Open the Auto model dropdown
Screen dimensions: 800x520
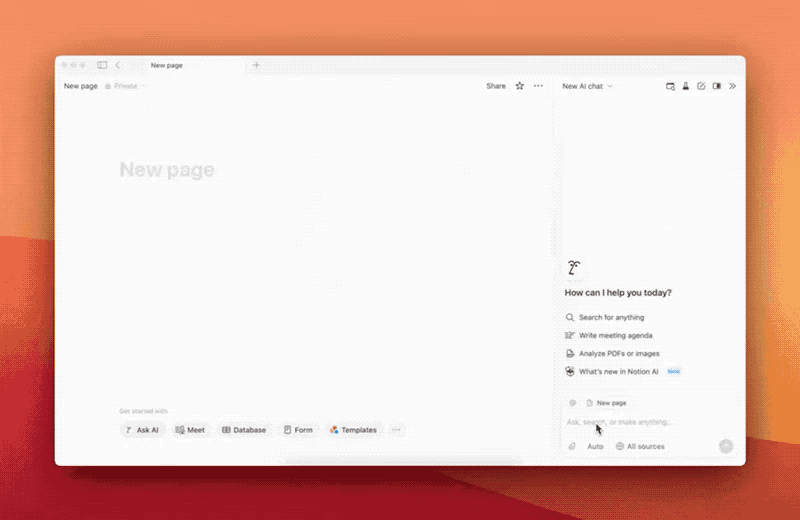pyautogui.click(x=595, y=447)
